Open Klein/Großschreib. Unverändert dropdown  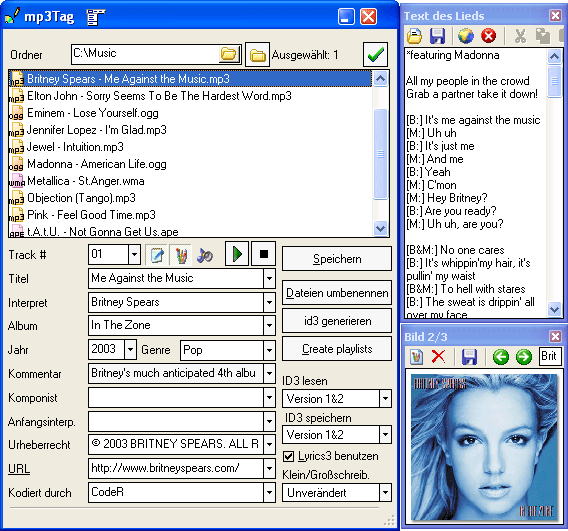pyautogui.click(x=385, y=493)
